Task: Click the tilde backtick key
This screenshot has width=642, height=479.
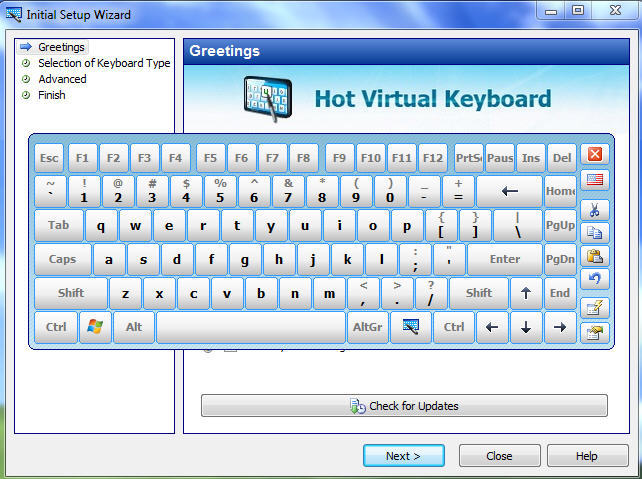Action: point(50,191)
